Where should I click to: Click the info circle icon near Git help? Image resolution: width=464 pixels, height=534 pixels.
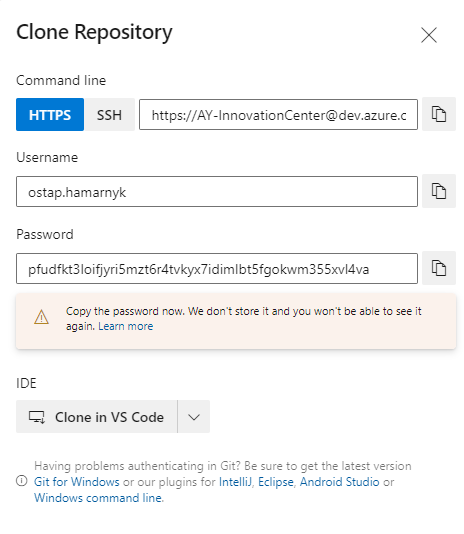point(22,481)
